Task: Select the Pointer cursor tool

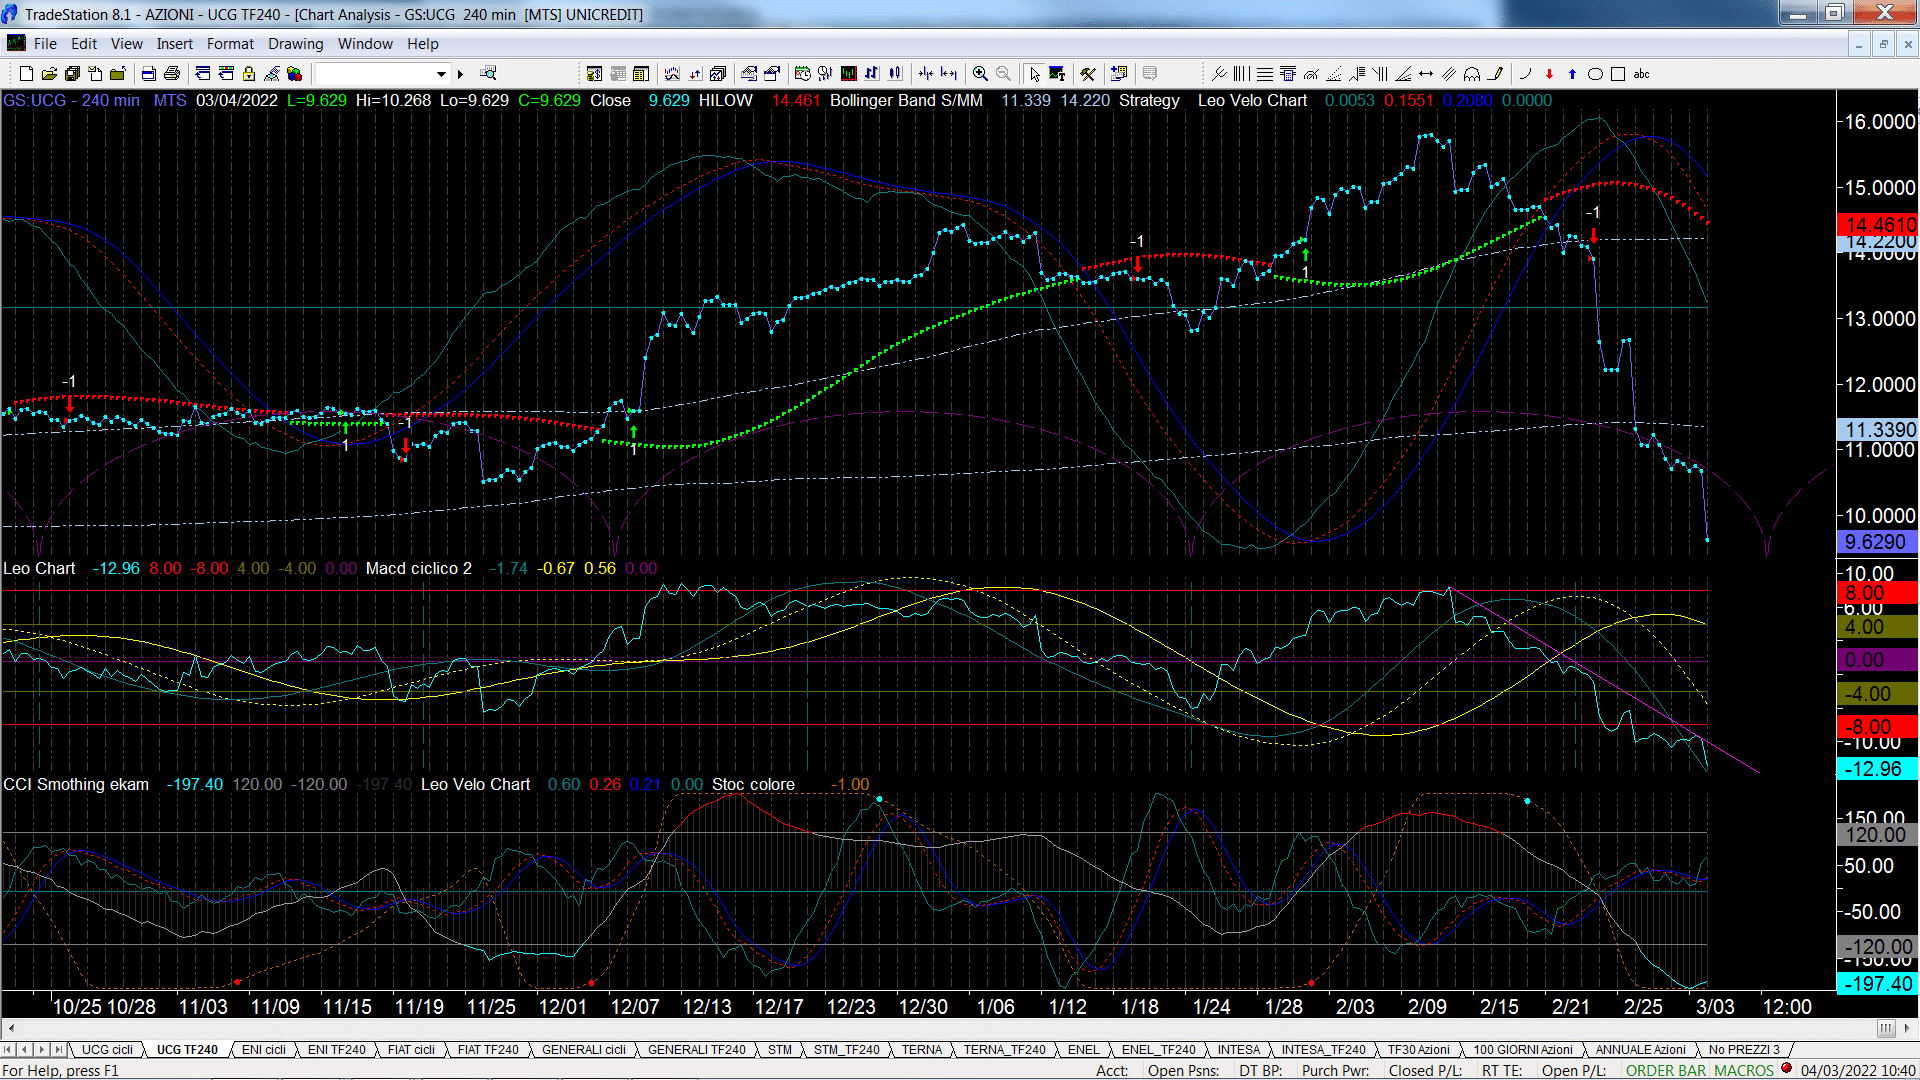Action: (1034, 73)
